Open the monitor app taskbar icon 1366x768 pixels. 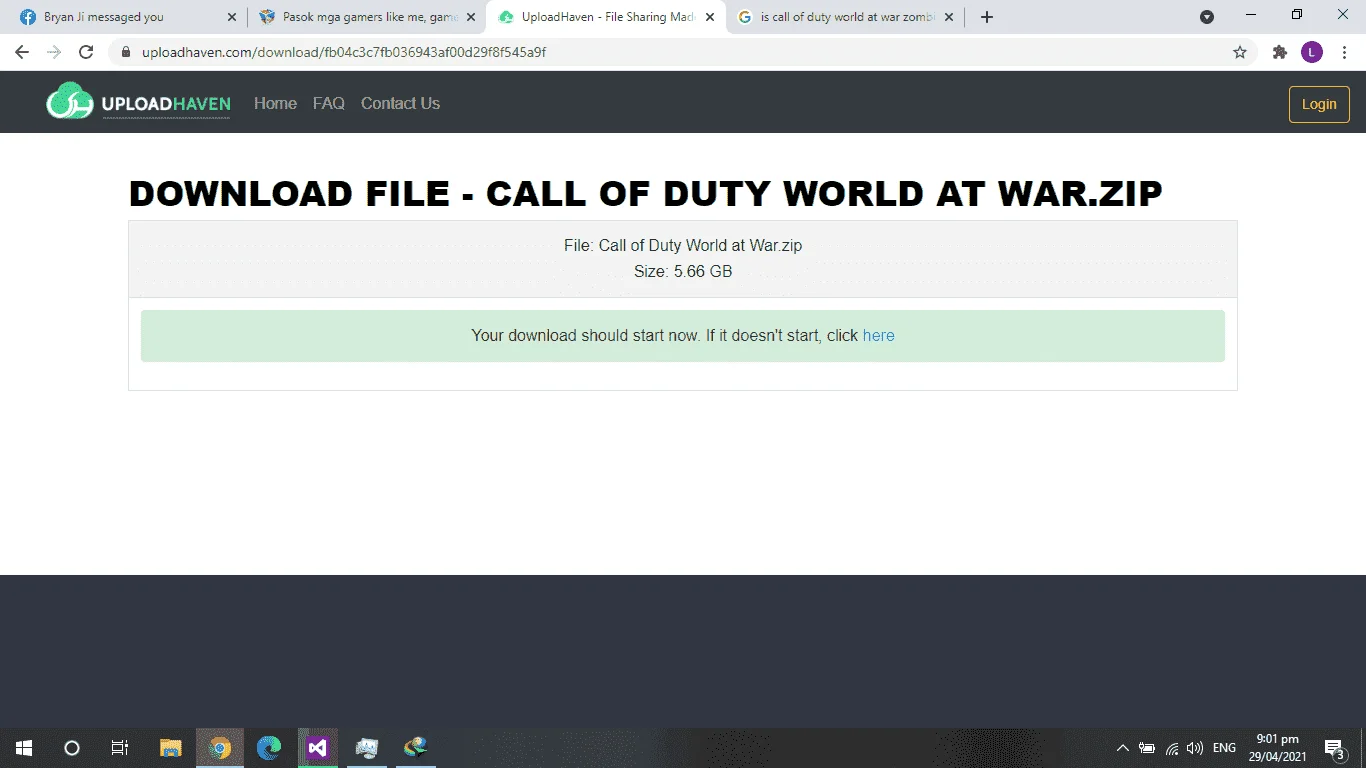tap(367, 748)
